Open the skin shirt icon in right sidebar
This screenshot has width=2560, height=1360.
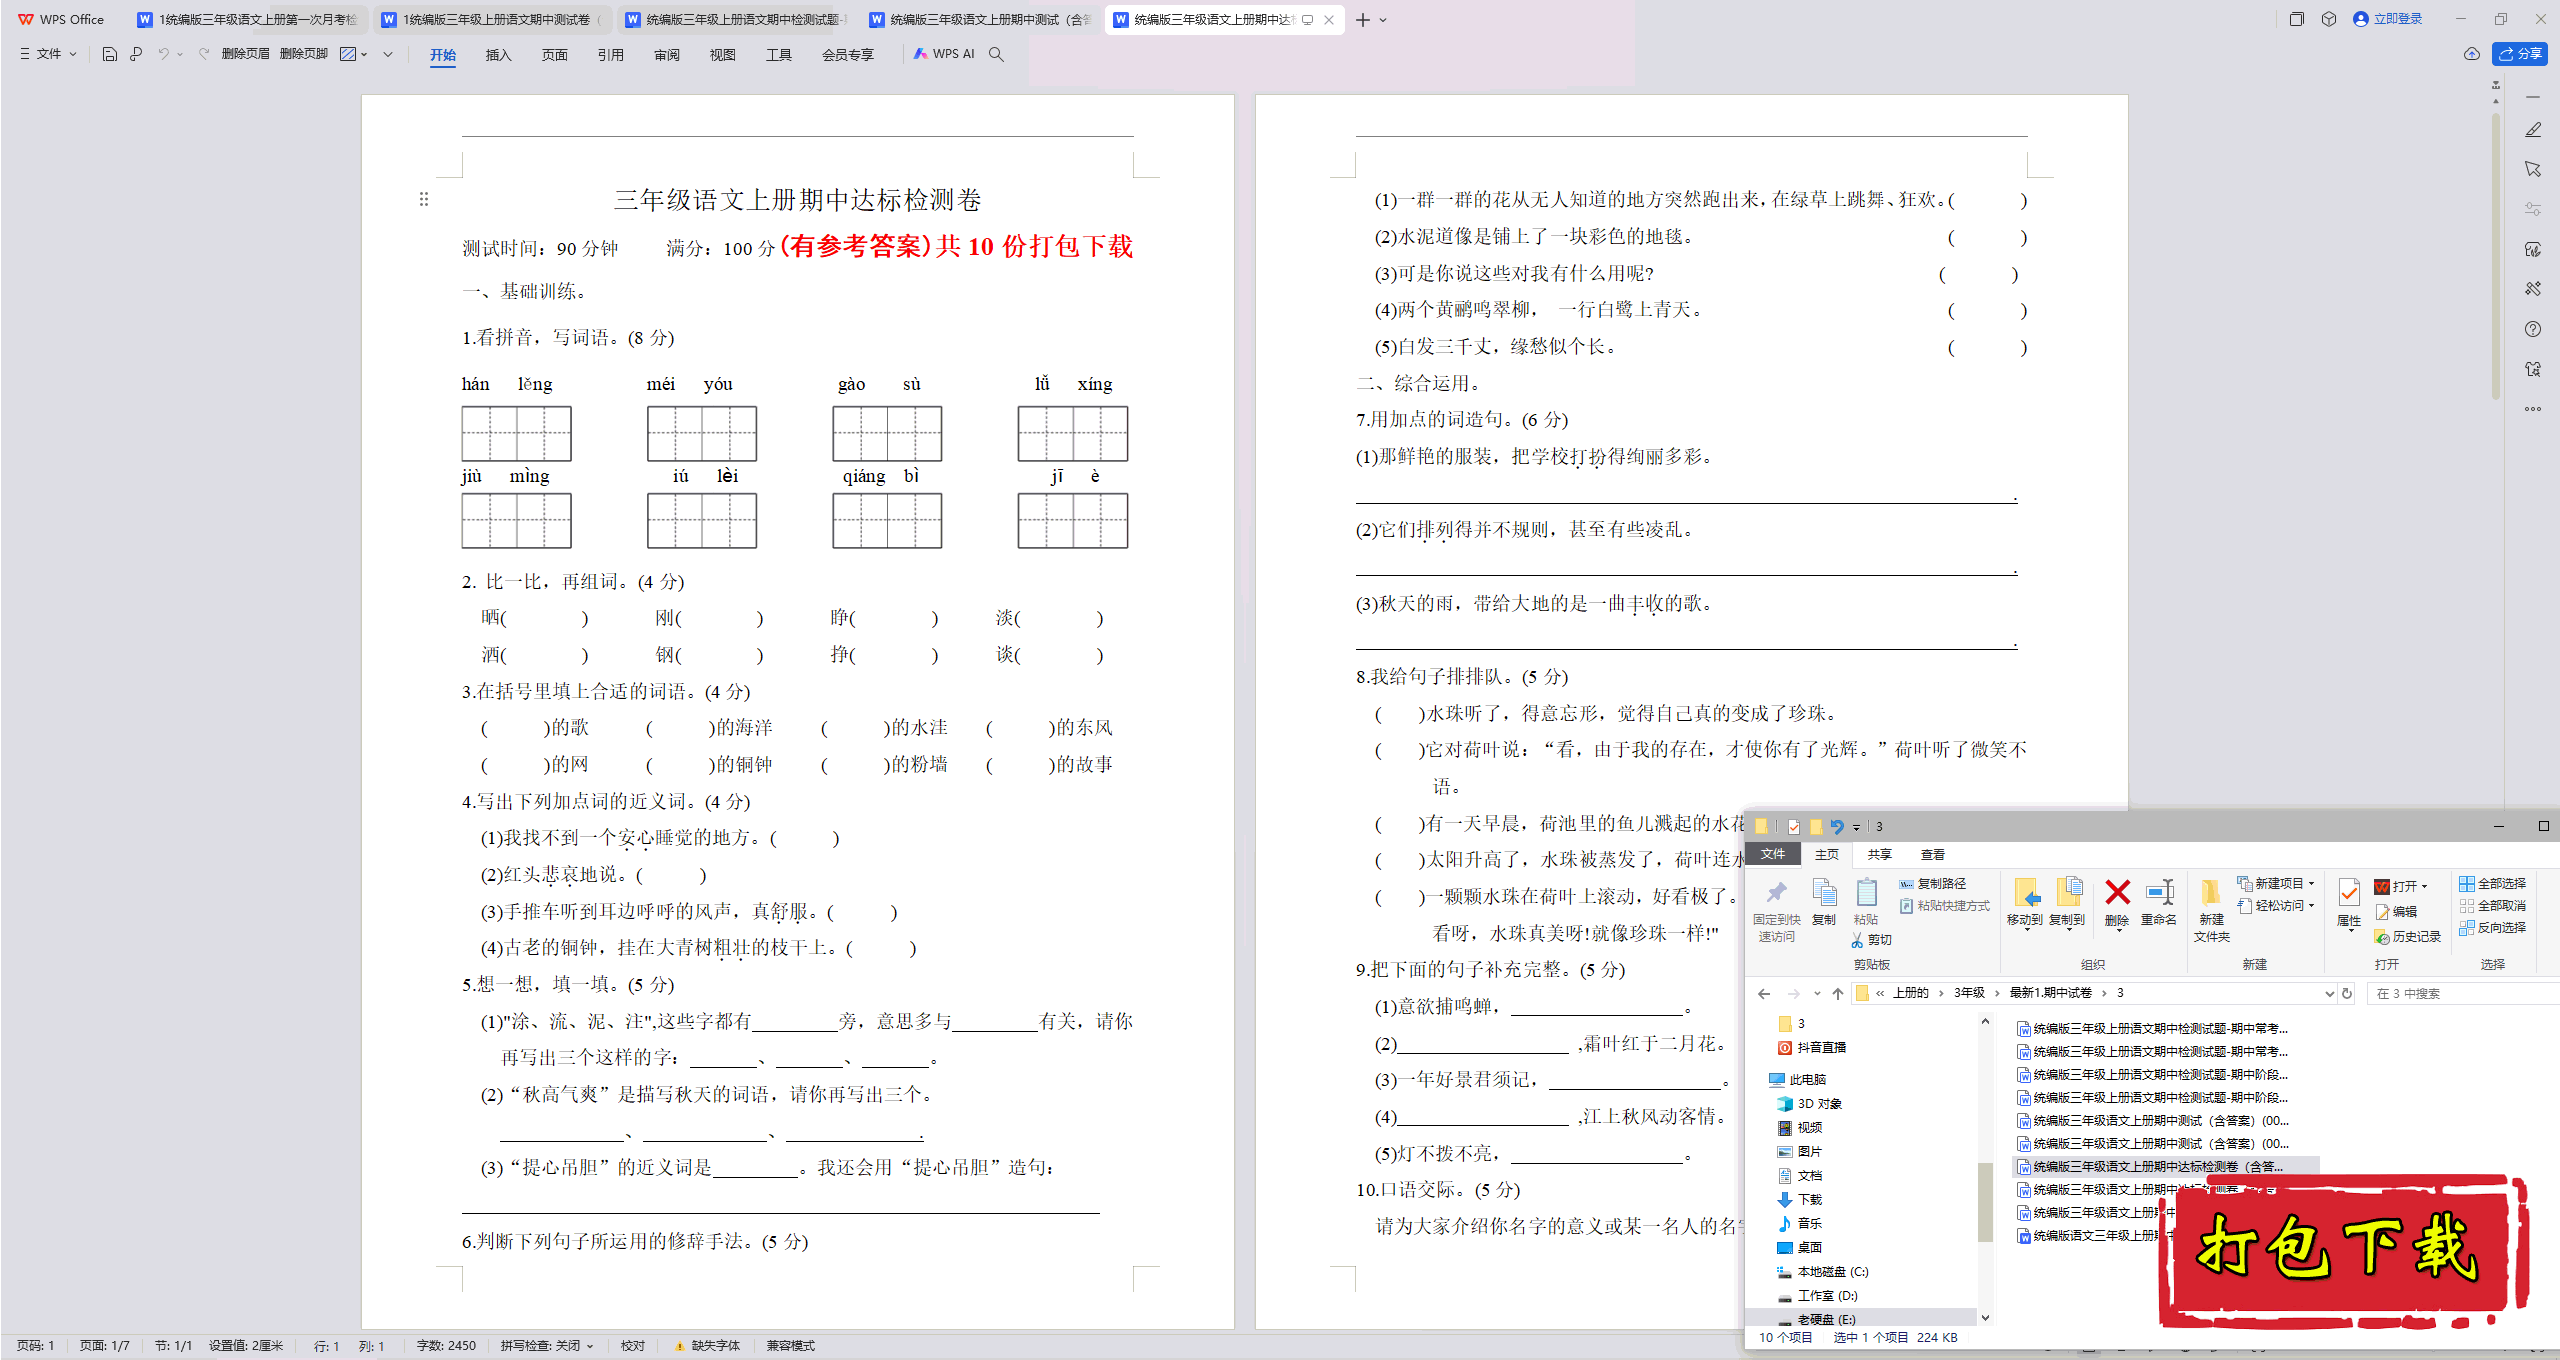coord(2533,369)
